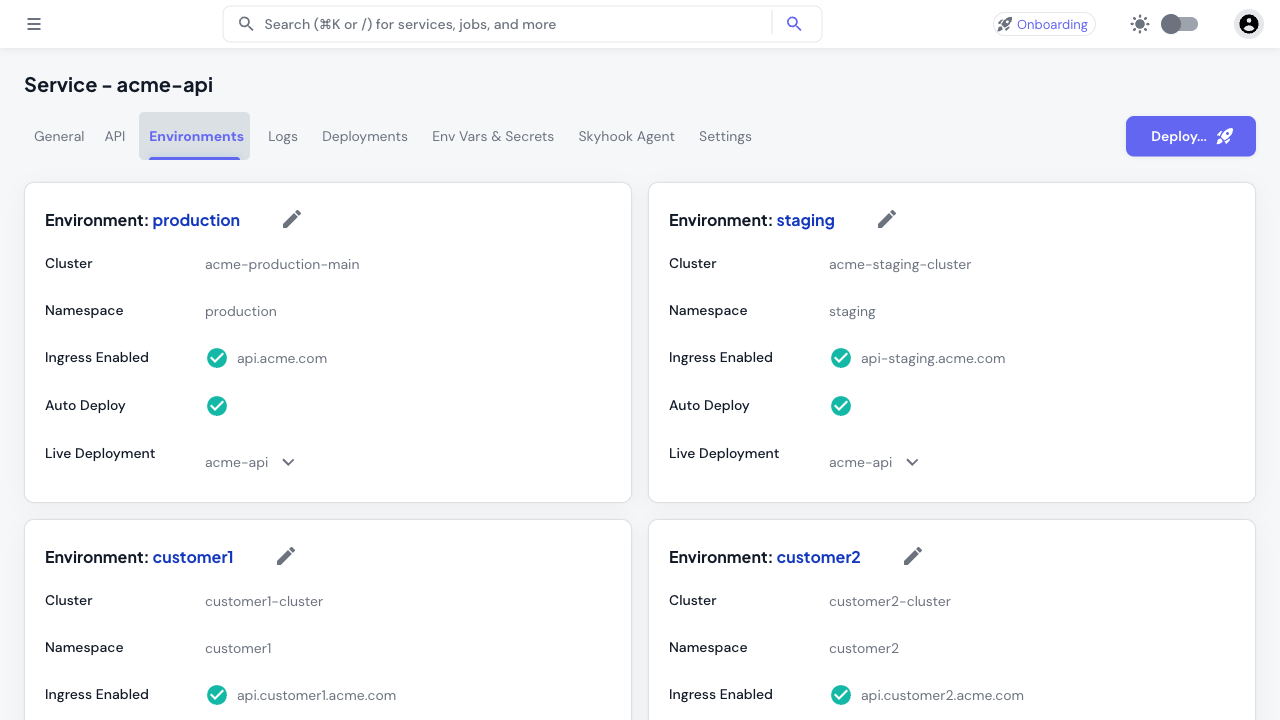Click the edit pencil next to production environment
The image size is (1280, 720).
coord(291,218)
